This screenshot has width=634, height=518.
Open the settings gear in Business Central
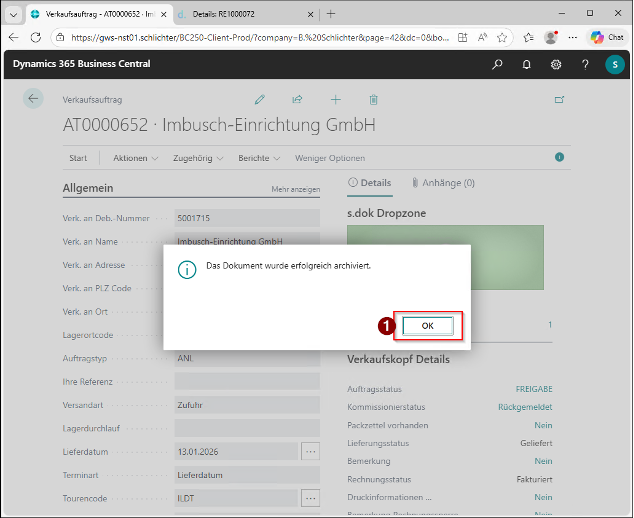click(x=556, y=64)
